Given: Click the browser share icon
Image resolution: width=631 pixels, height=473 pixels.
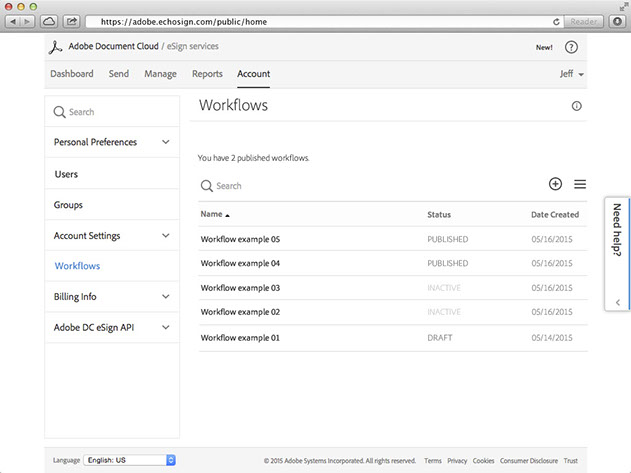Looking at the screenshot, I should (x=72, y=21).
